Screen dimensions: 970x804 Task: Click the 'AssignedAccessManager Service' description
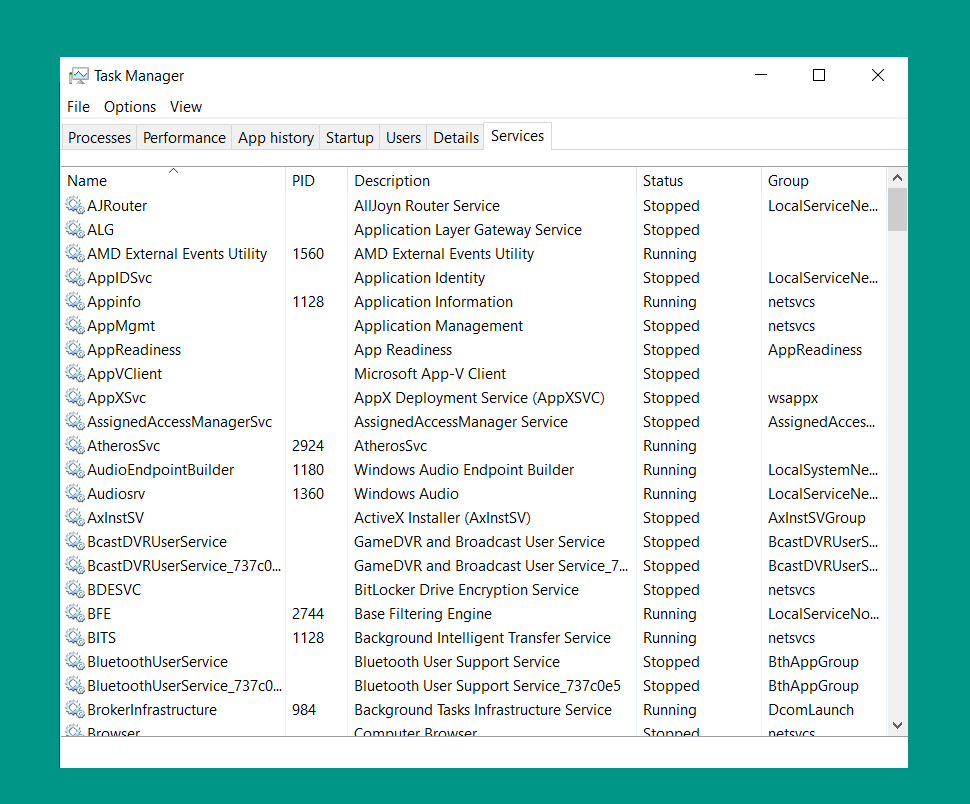(461, 422)
